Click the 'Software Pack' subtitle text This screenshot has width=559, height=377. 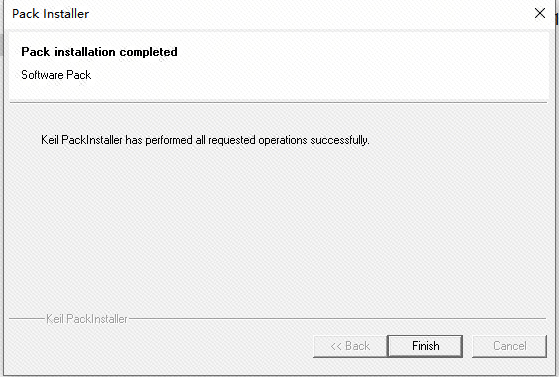[56, 75]
